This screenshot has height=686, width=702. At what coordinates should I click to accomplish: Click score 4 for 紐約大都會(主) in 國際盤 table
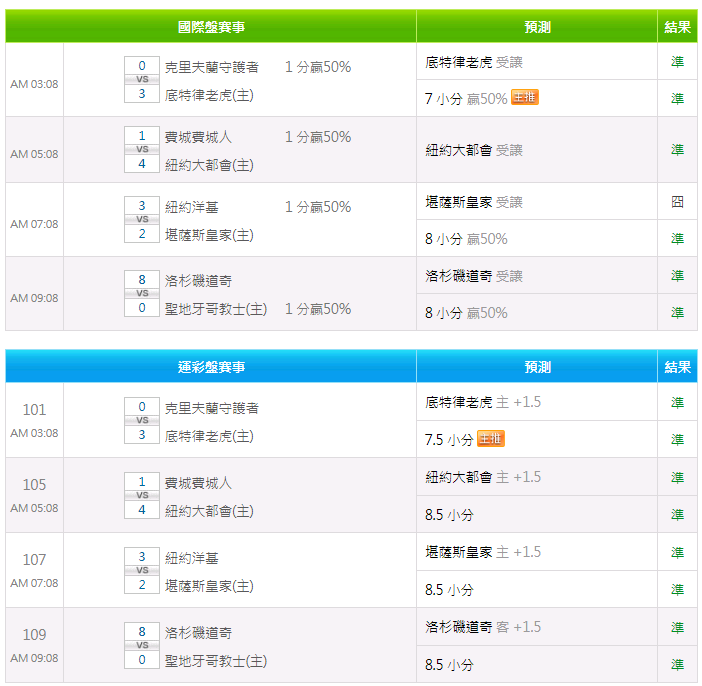(x=142, y=163)
